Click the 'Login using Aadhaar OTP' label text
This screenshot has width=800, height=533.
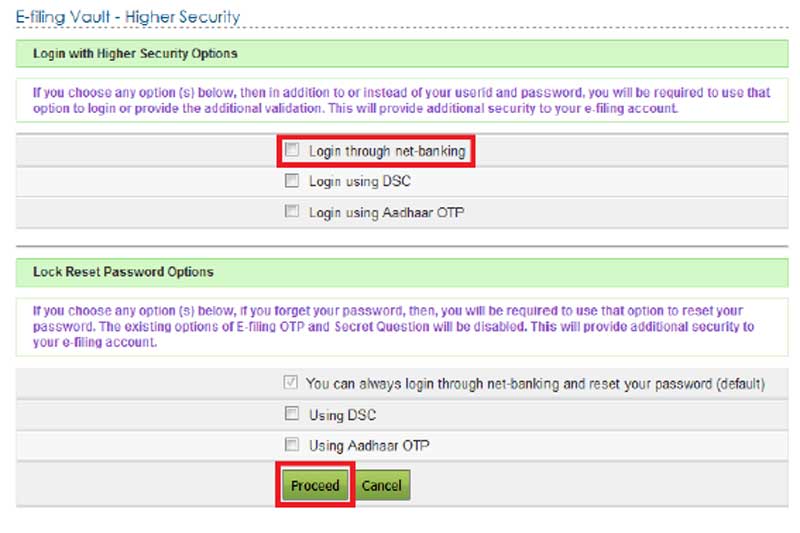[x=386, y=212]
